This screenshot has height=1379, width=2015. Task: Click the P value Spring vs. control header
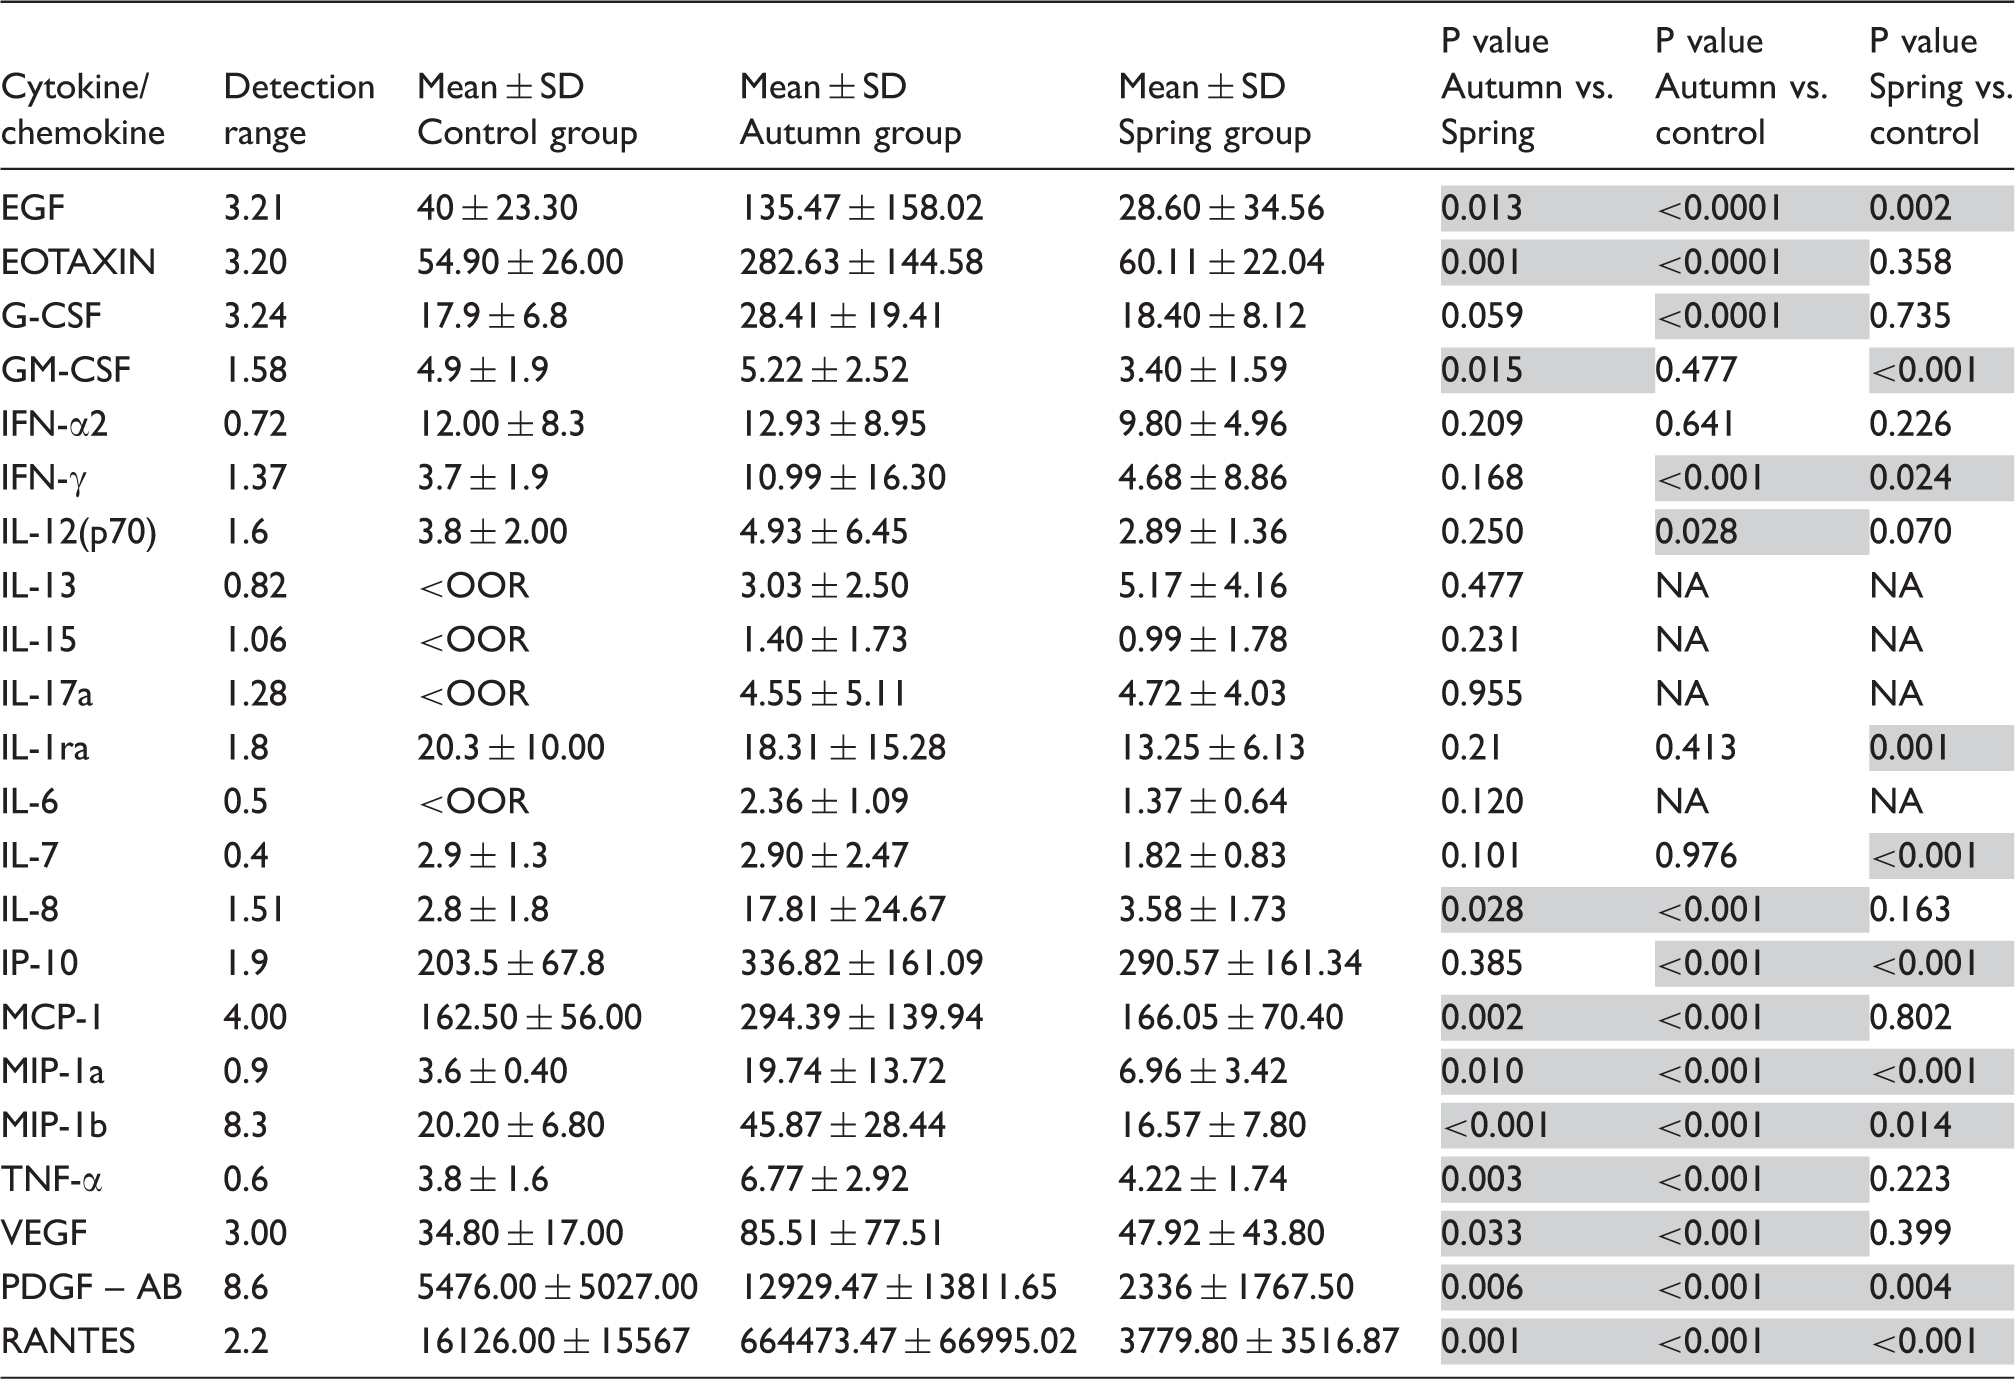point(1939,87)
